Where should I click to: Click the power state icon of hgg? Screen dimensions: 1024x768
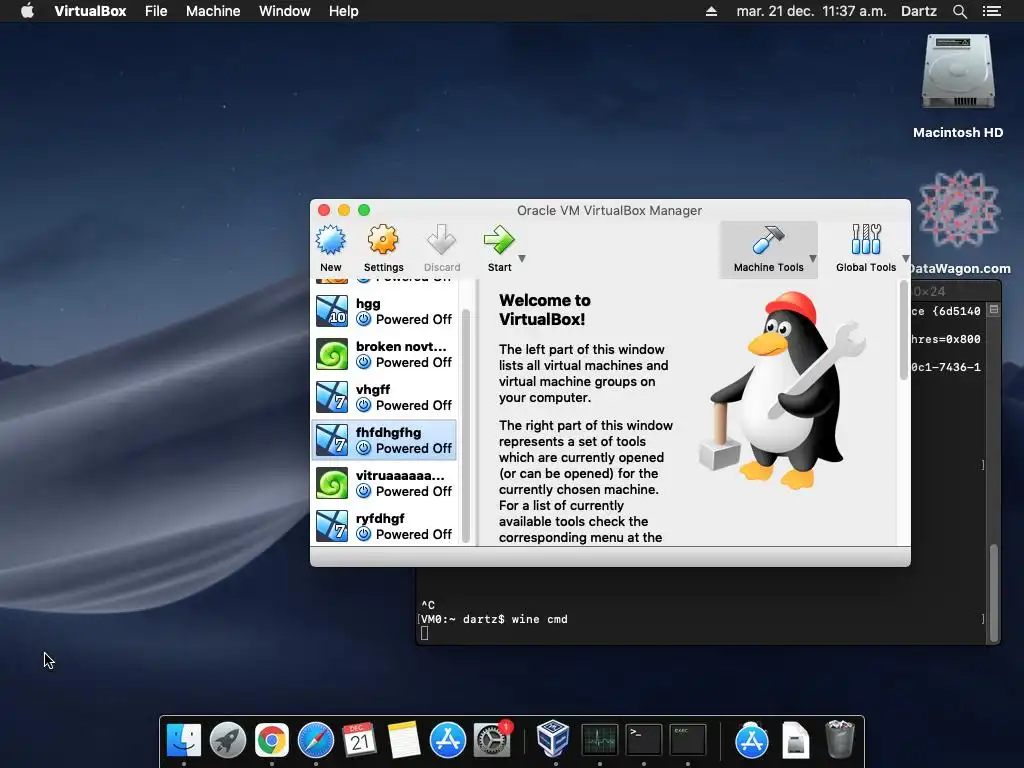364,319
